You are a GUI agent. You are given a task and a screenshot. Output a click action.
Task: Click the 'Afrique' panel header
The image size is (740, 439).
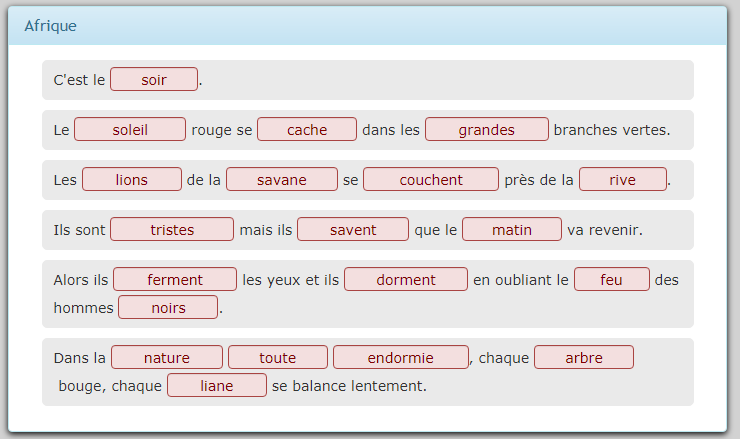(367, 26)
